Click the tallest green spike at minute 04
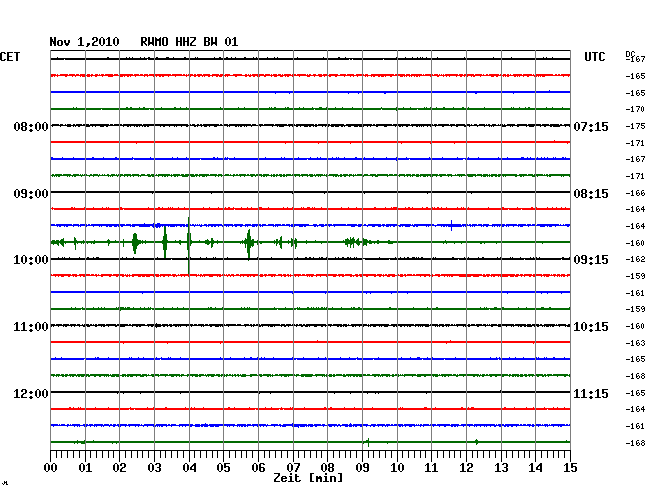650x494 pixels. (189, 245)
